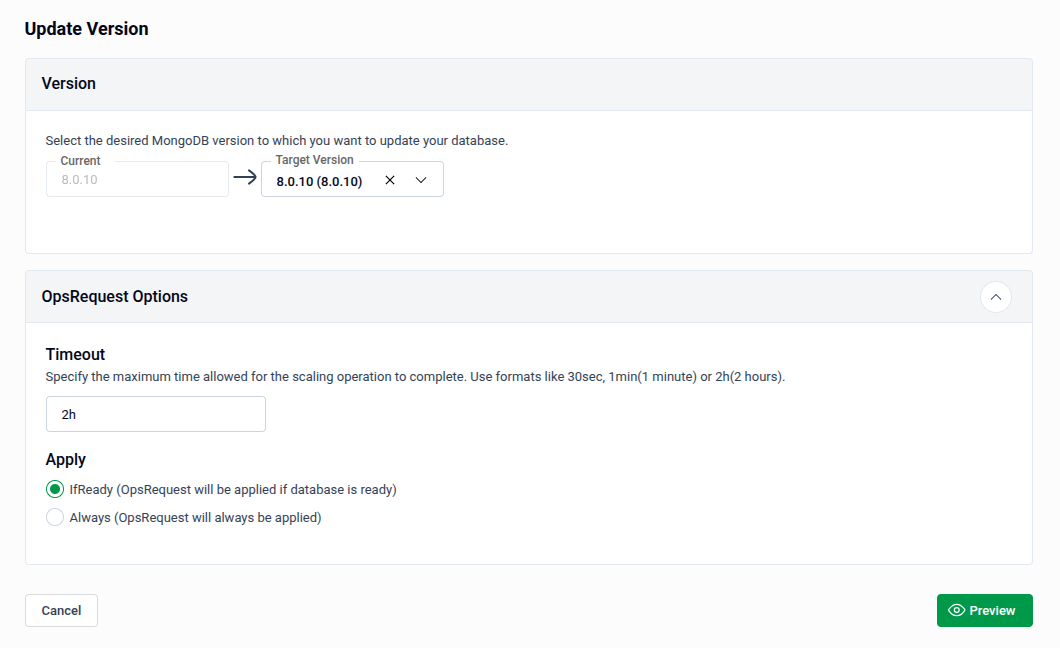Viewport: 1060px width, 648px height.
Task: Click the arrow icon between Current and Target Version
Action: pyautogui.click(x=245, y=178)
